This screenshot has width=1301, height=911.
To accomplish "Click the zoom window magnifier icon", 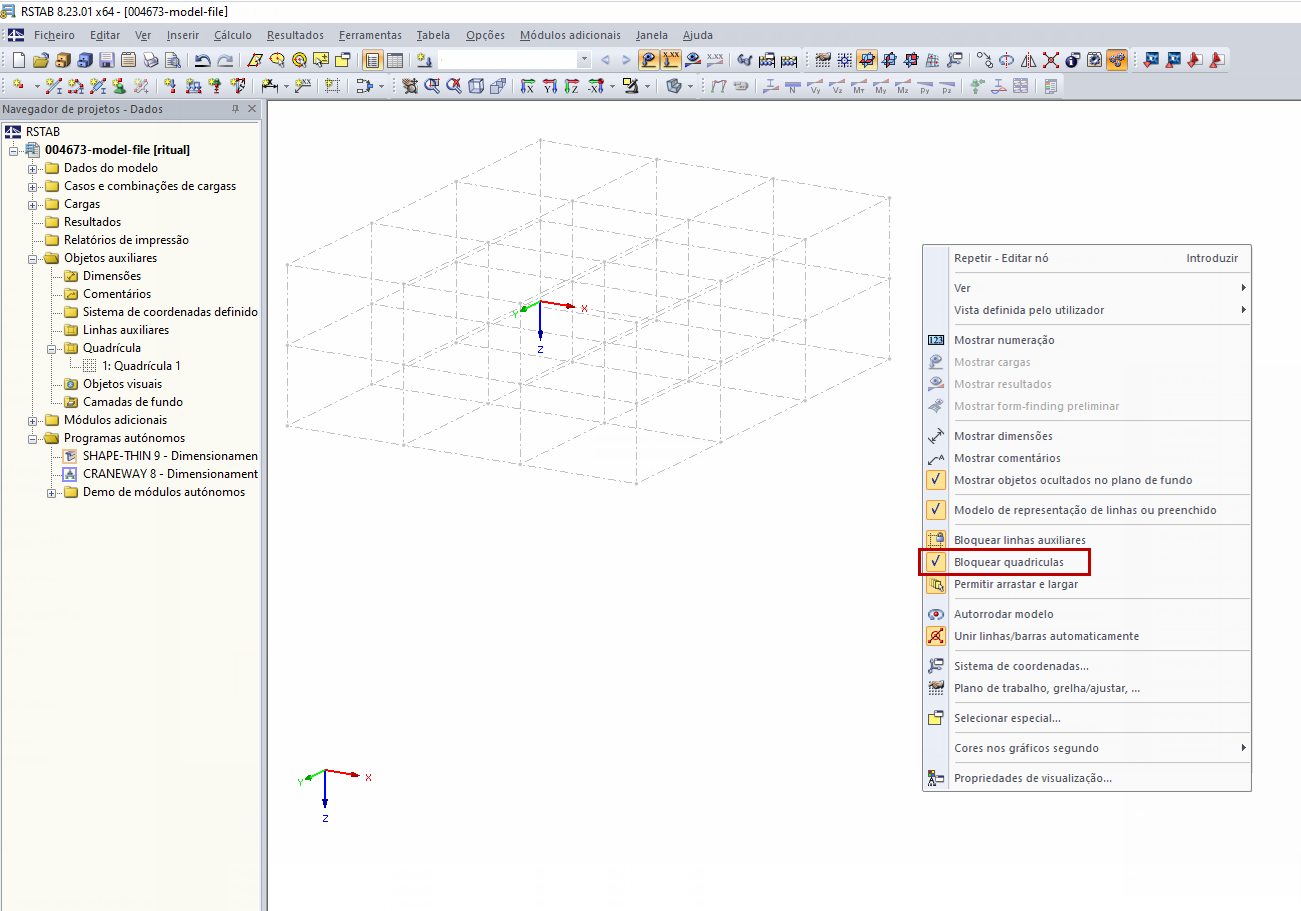I will (432, 86).
